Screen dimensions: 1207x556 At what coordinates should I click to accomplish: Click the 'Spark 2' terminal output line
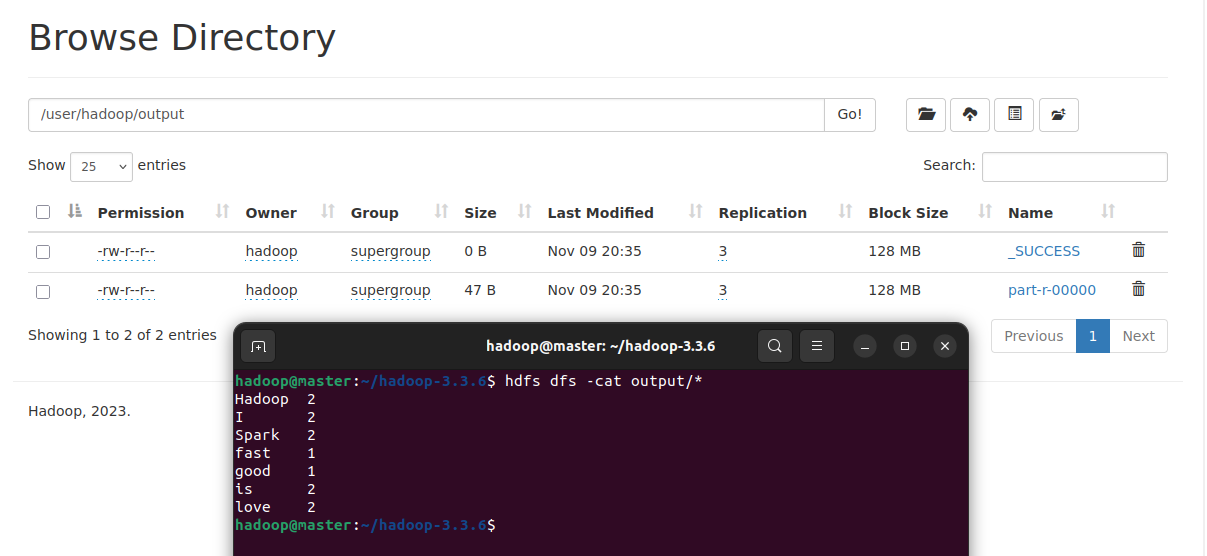[x=275, y=435]
